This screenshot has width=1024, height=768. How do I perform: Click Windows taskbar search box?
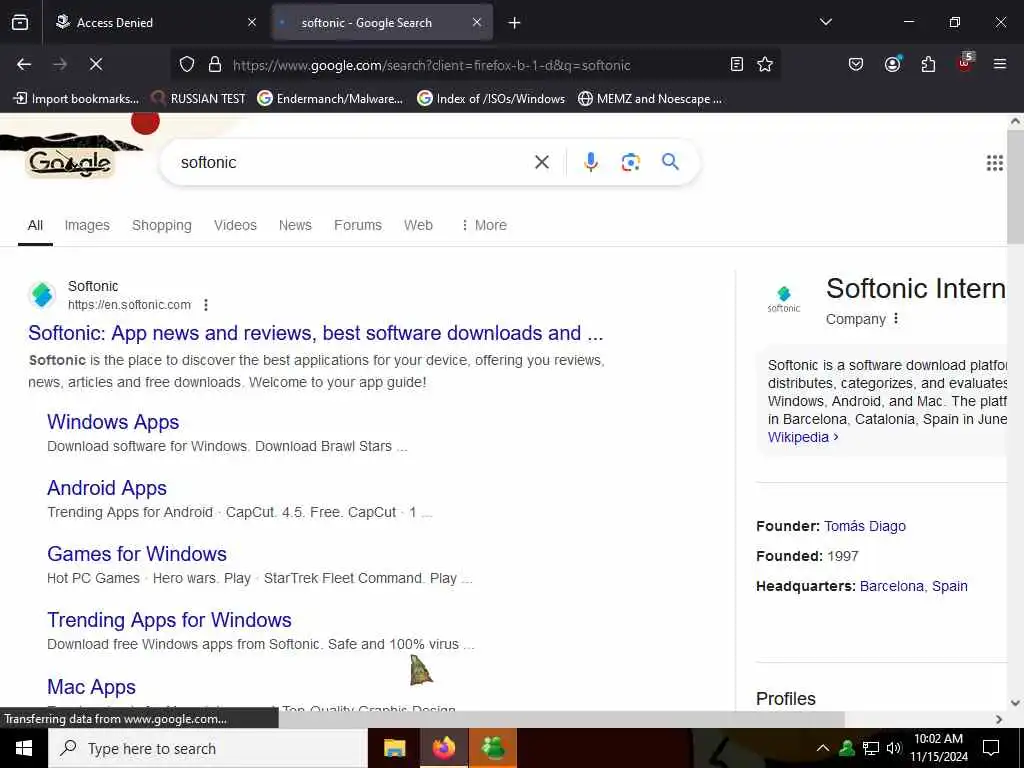point(208,748)
